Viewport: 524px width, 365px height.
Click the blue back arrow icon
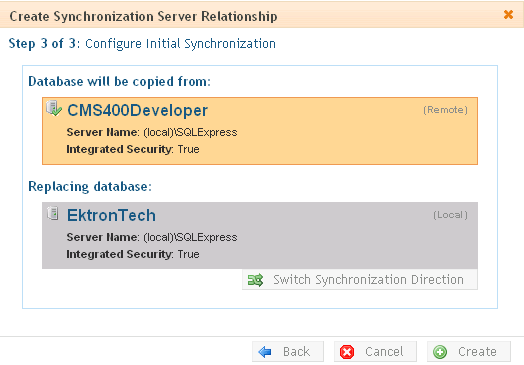point(265,352)
